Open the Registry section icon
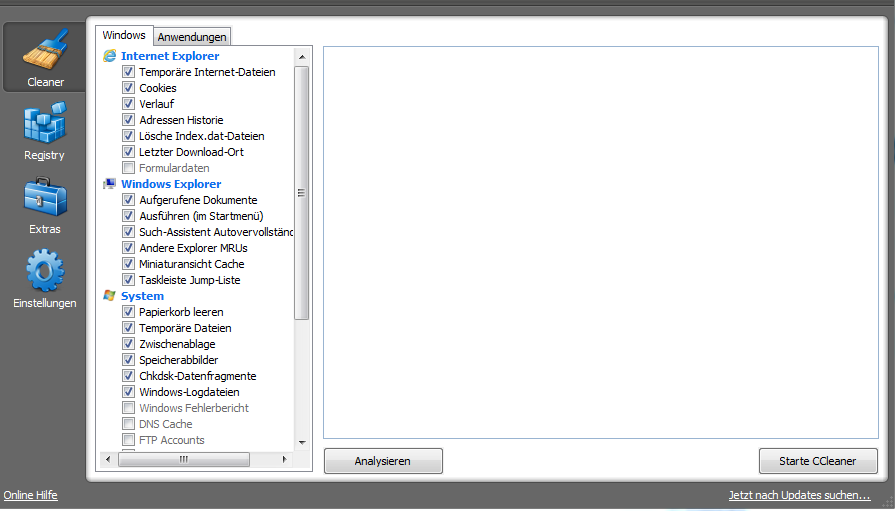The width and height of the screenshot is (895, 511). (45, 124)
